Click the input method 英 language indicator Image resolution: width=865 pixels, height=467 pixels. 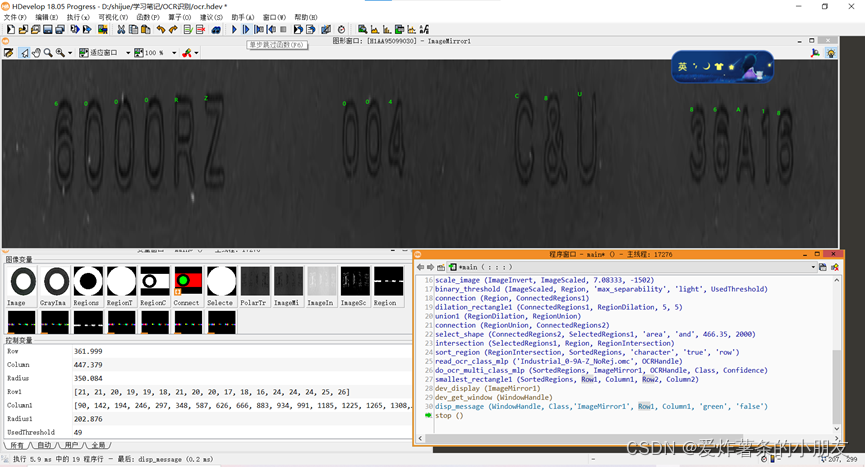coord(682,66)
